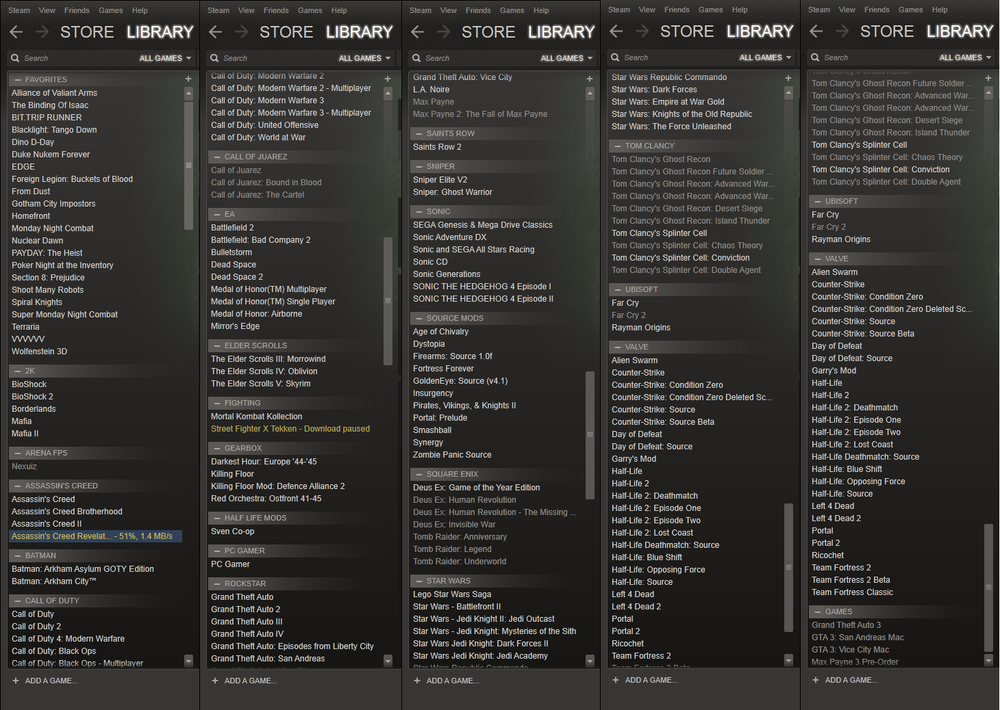Viewport: 1000px width, 710px height.
Task: Click forward arrow in the FAVORITES window
Action: point(42,32)
